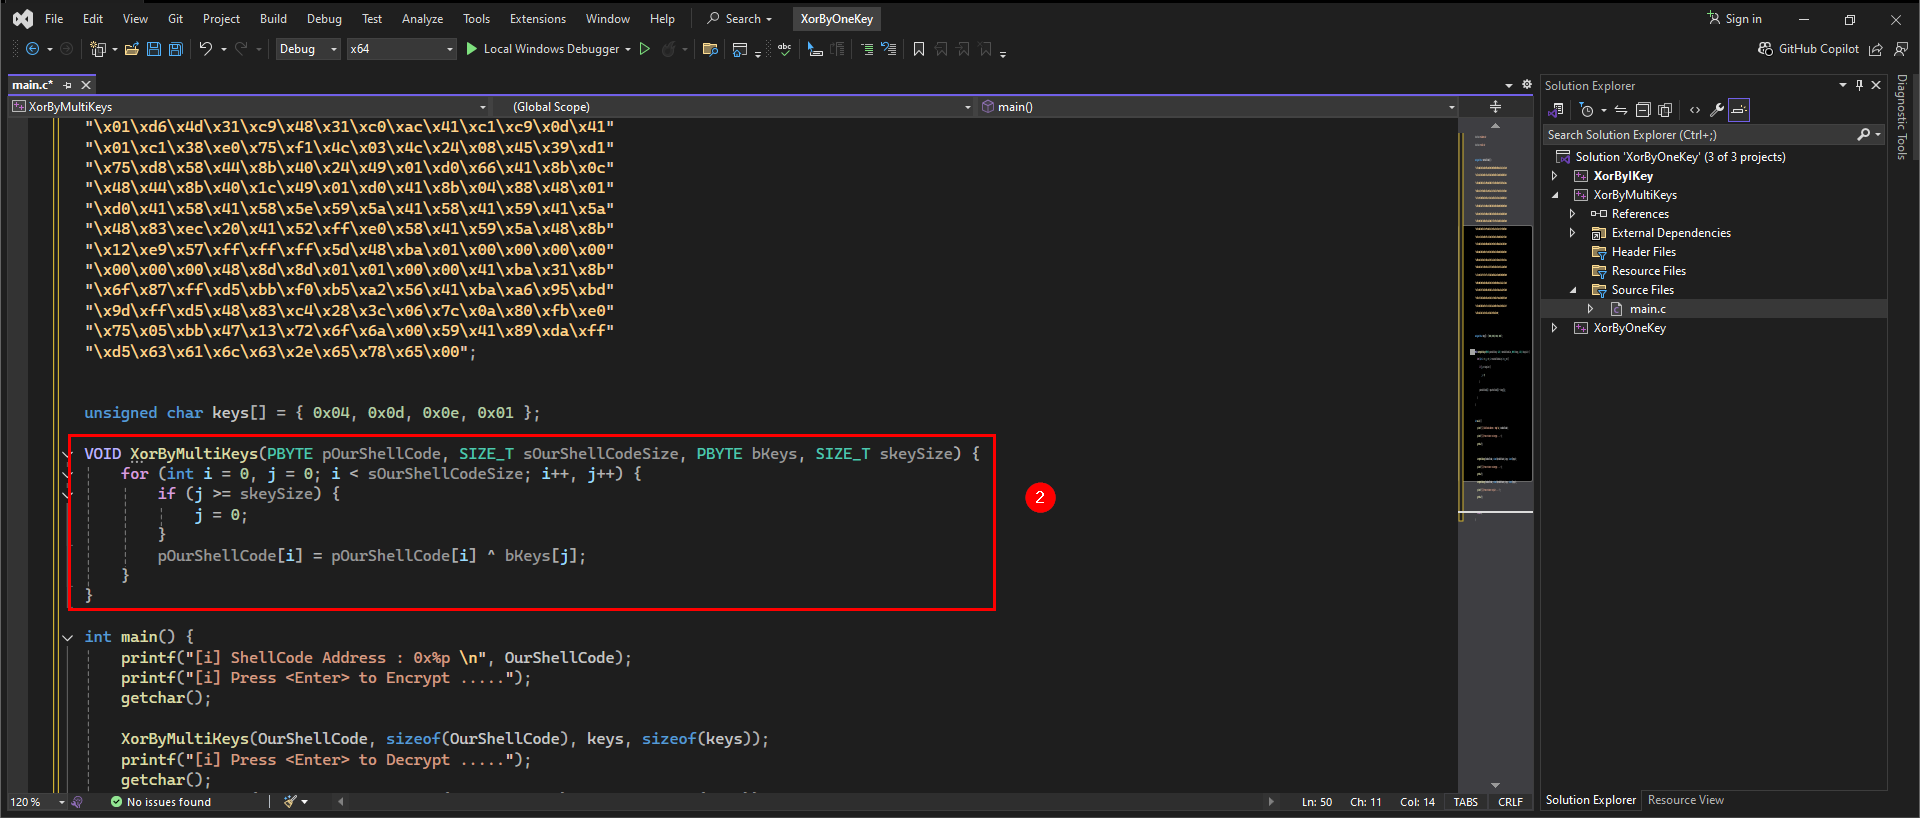1920x818 pixels.
Task: Click the Send Feedback icon
Action: [1901, 49]
